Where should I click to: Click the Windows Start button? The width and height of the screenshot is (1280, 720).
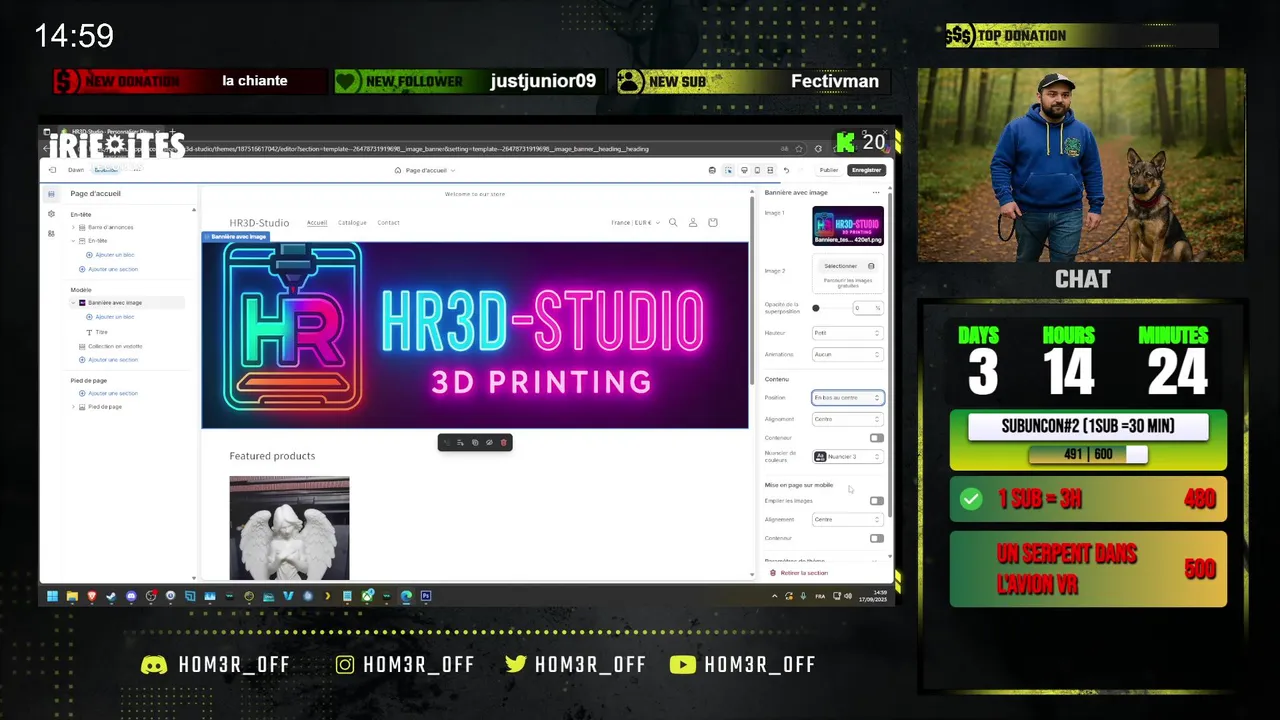(52, 596)
